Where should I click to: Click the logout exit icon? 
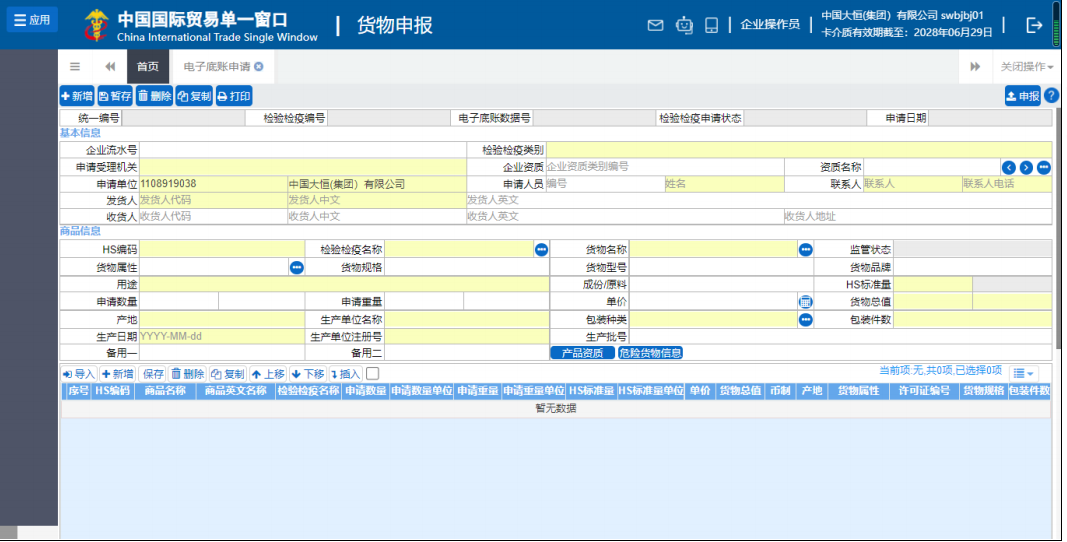(x=1034, y=25)
